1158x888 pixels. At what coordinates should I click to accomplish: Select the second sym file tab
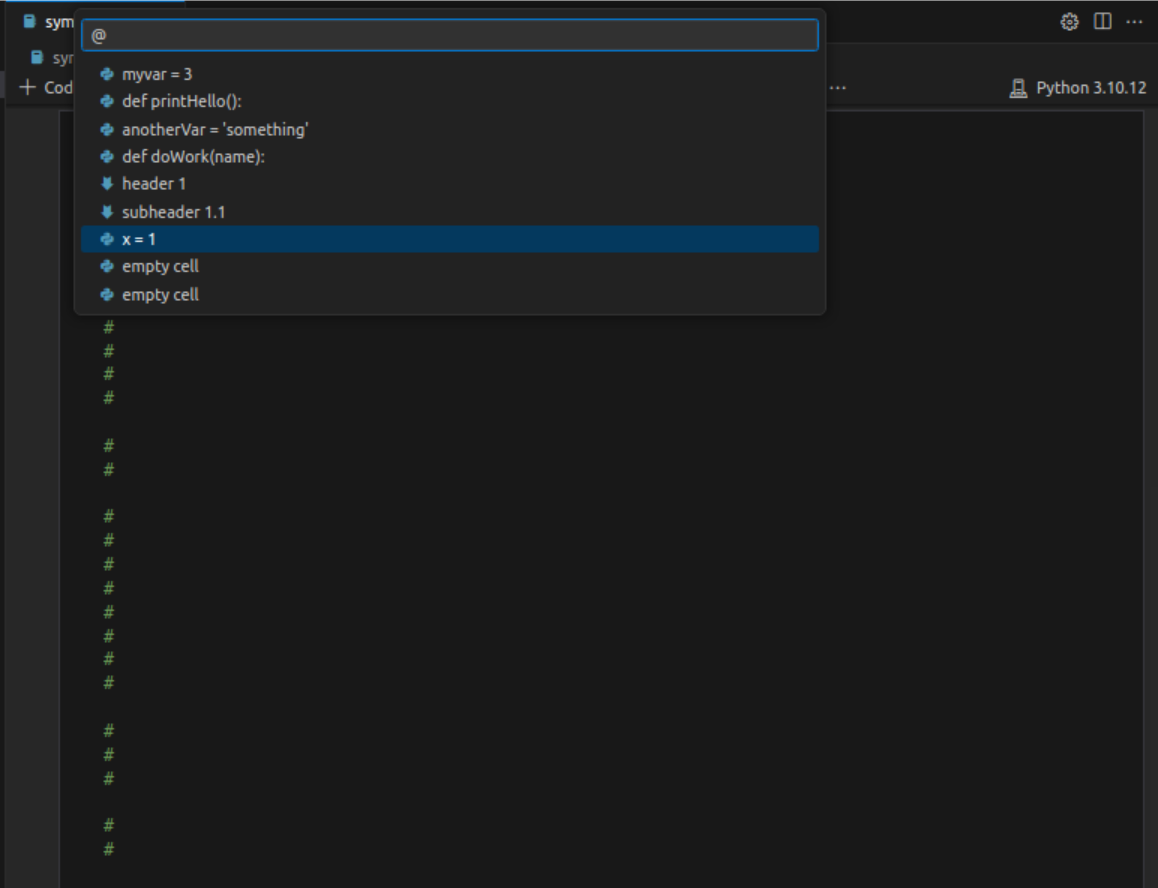(60, 57)
